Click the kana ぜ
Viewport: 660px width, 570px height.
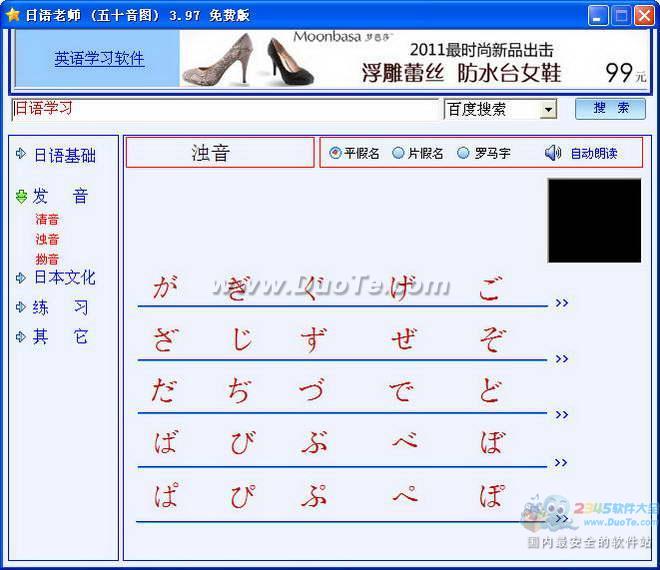tap(403, 339)
